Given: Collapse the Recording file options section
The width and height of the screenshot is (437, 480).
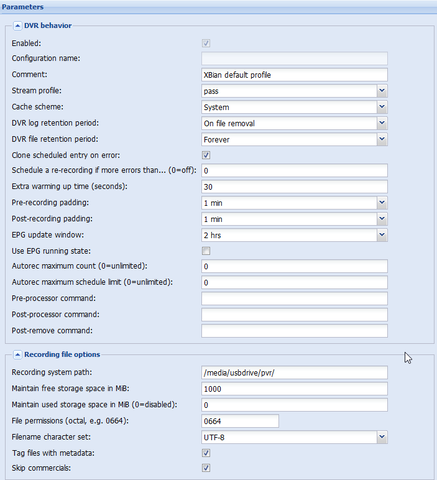Looking at the screenshot, I should [18, 355].
